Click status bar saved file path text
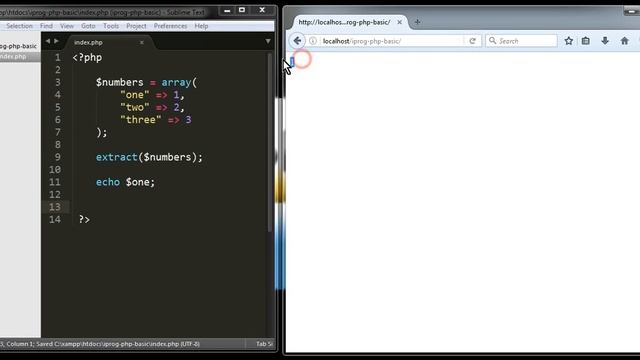 point(118,344)
